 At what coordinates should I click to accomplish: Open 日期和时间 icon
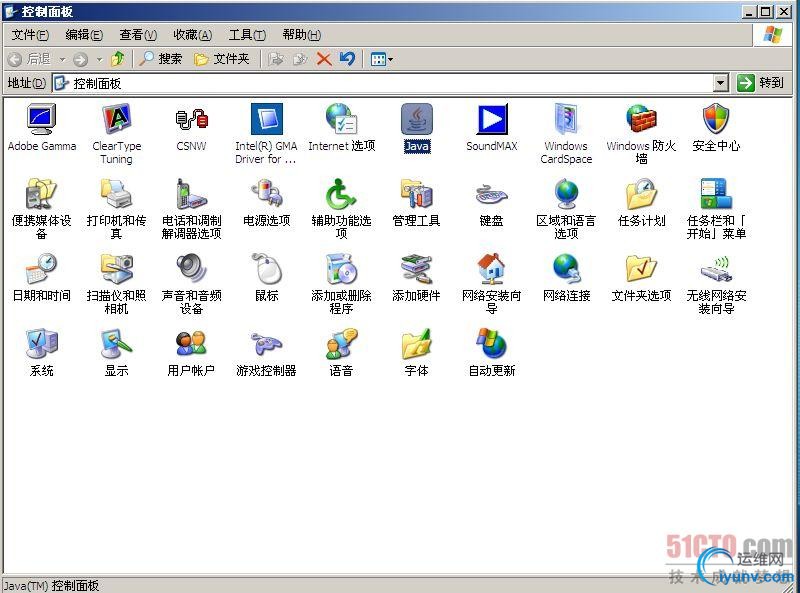(42, 269)
